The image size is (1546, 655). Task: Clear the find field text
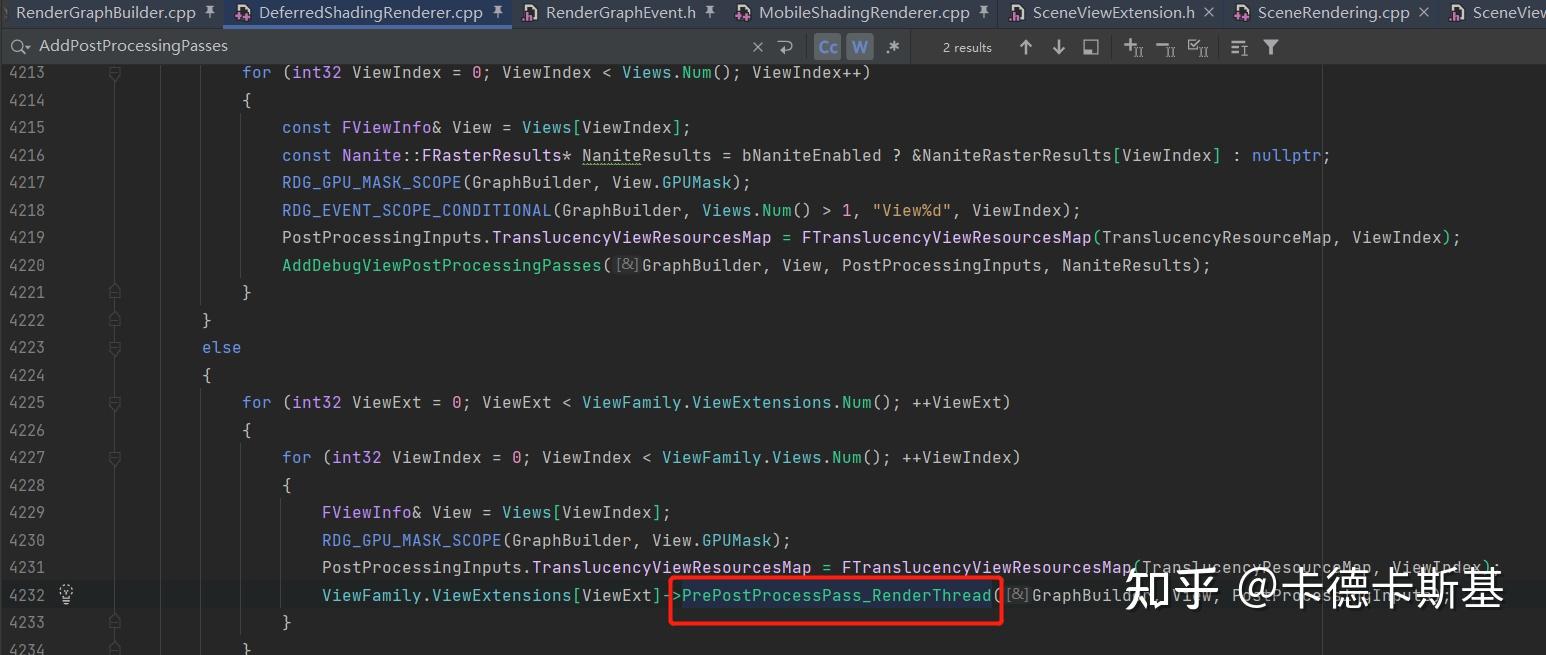(x=757, y=47)
